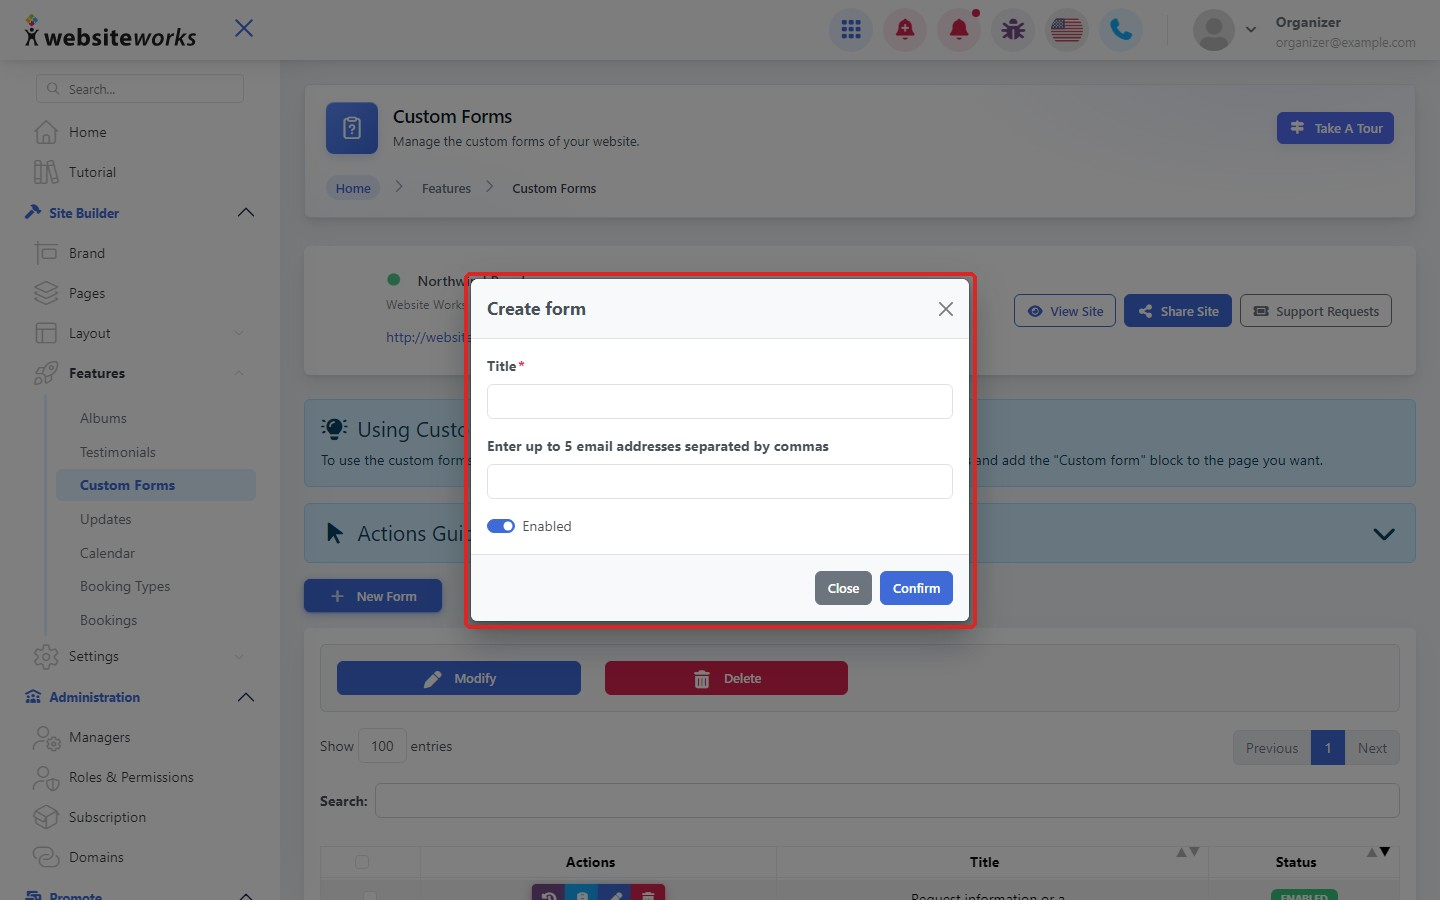Expand the Settings submenu chevron

tap(239, 656)
